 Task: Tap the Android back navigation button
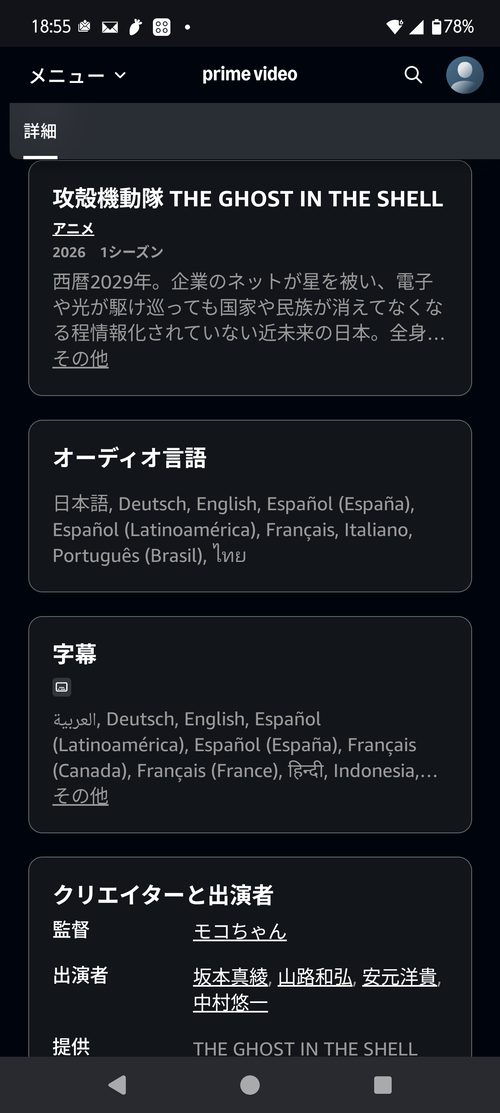pos(117,1085)
